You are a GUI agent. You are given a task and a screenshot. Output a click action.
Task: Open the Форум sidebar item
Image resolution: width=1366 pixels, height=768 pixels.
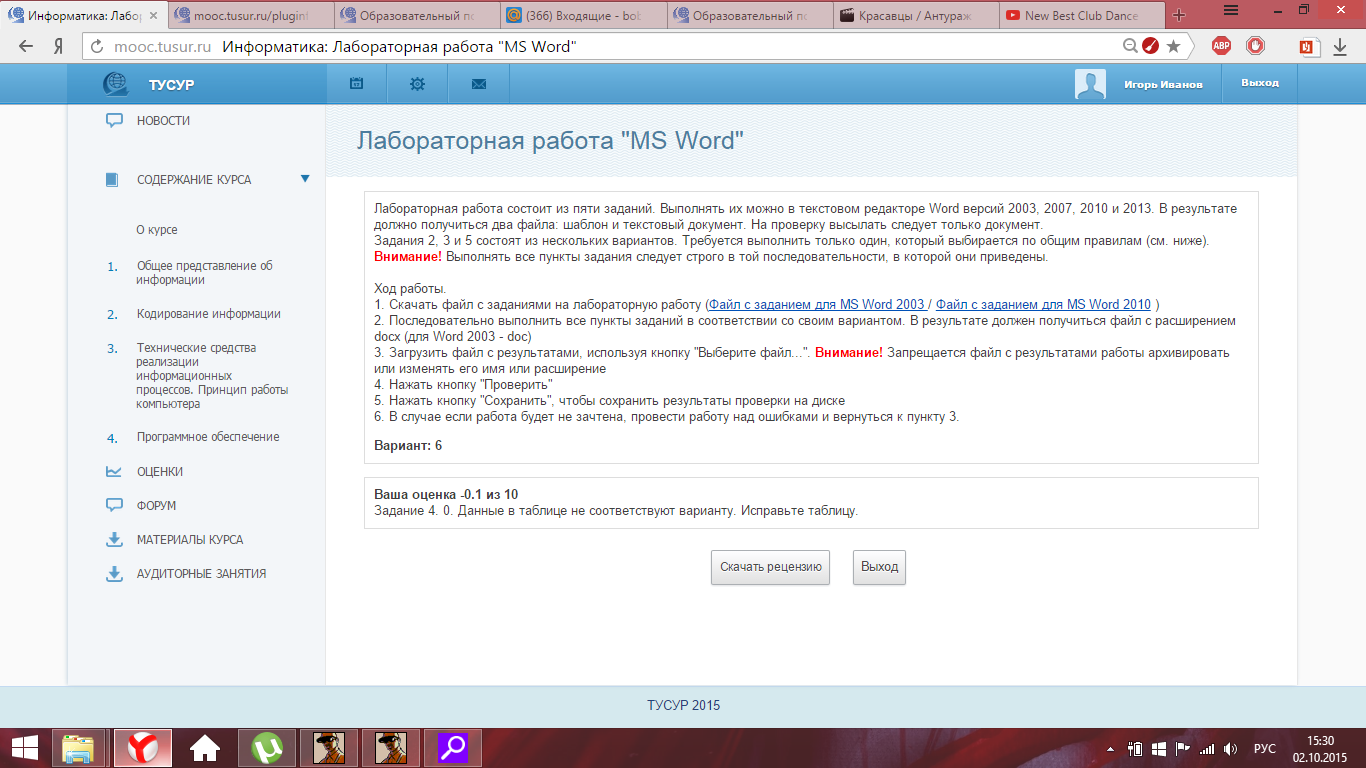point(157,506)
